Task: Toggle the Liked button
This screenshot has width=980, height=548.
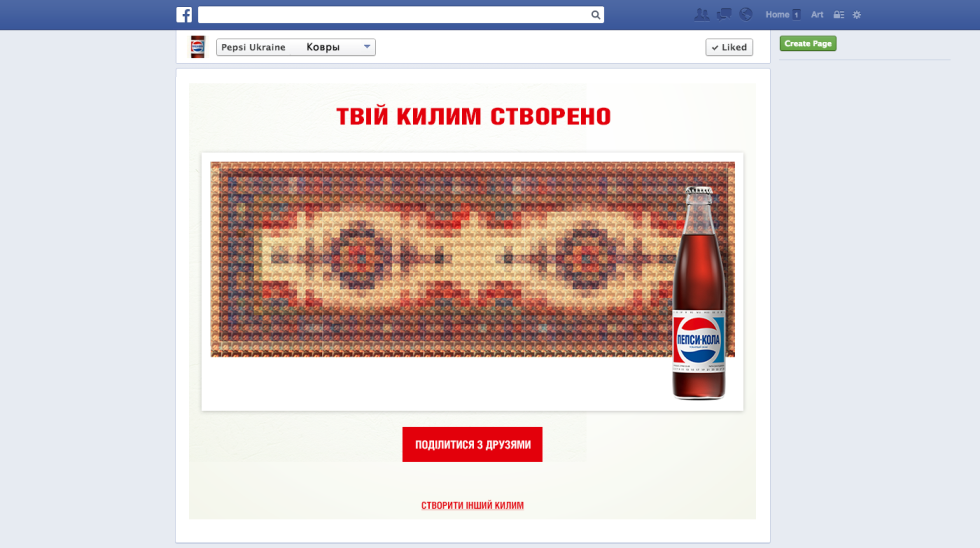Action: (729, 47)
